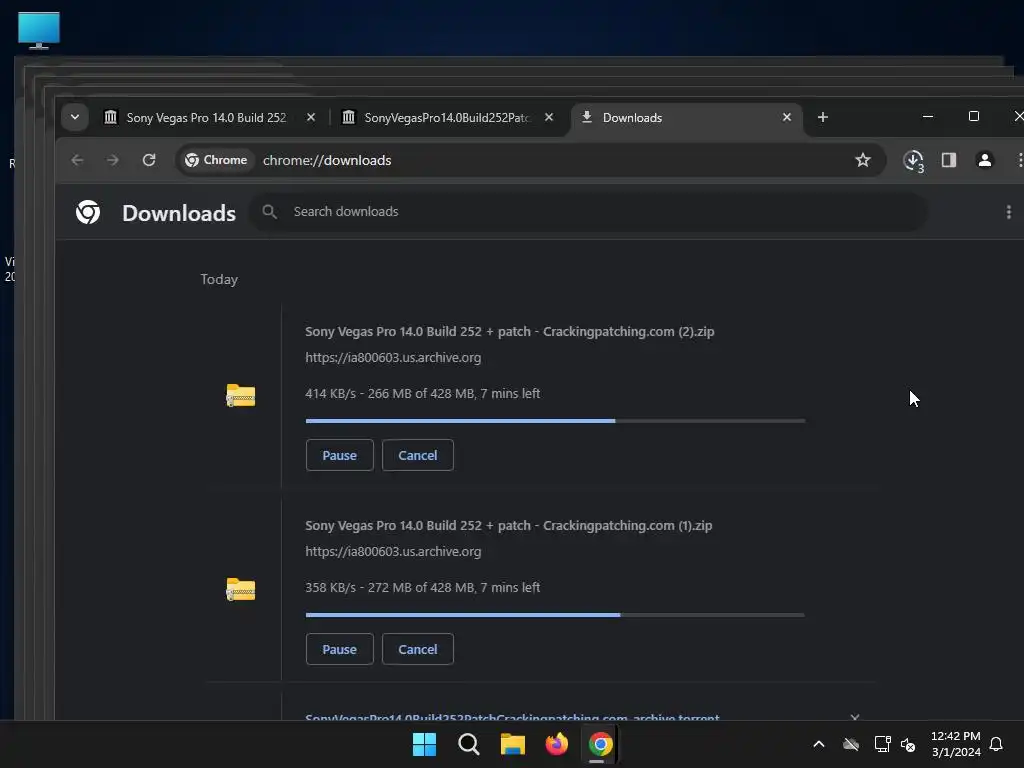Pause the Crackingpatching.com (2).zip download
The width and height of the screenshot is (1024, 768).
point(340,455)
